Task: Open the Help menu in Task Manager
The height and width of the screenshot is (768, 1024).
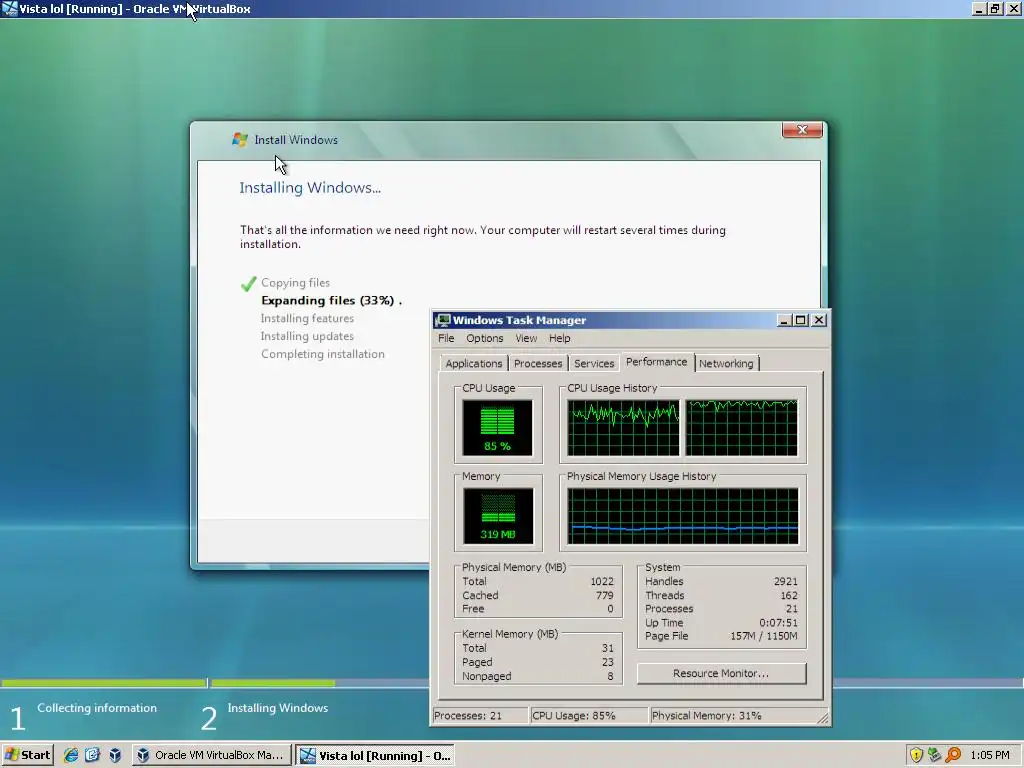Action: coord(560,338)
